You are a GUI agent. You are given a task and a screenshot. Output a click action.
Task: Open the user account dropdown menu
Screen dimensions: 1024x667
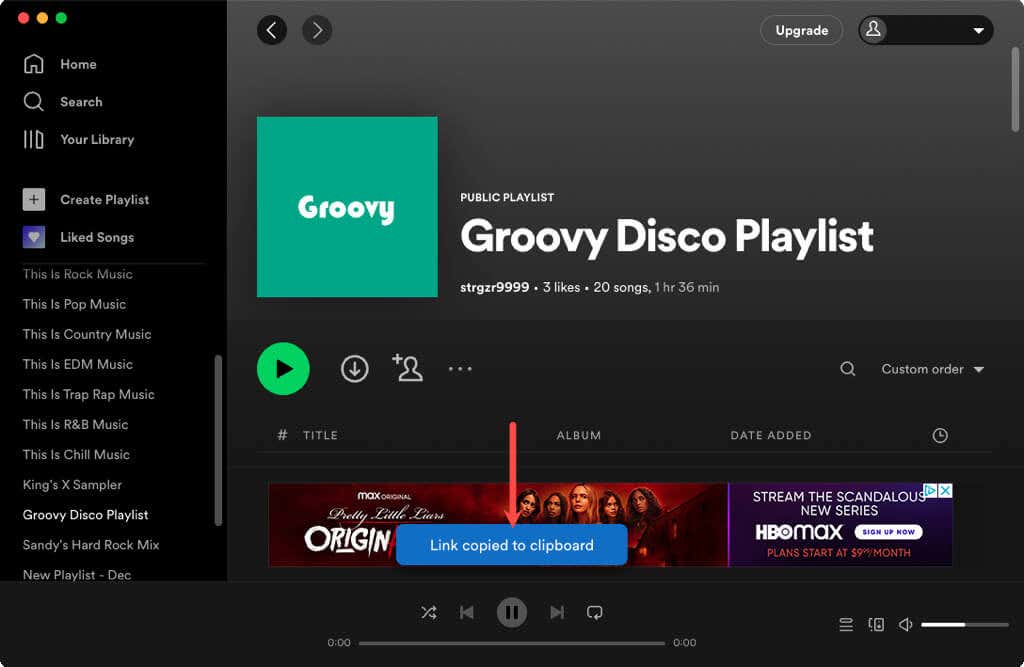[925, 30]
